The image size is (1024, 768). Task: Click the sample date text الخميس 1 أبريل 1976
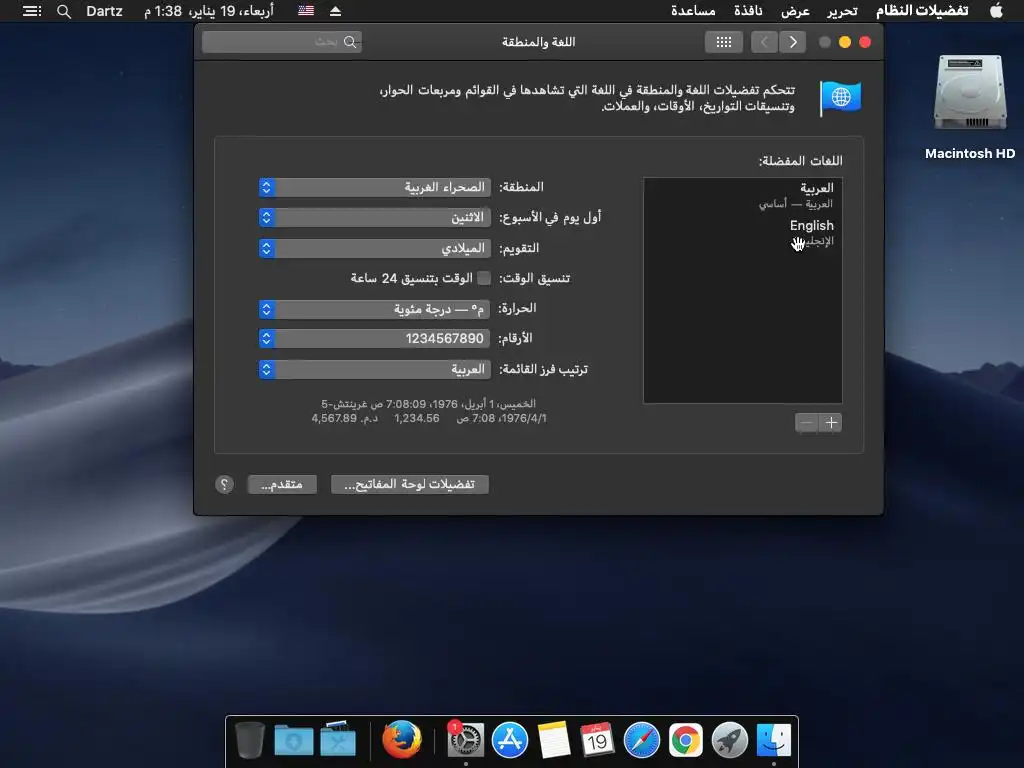pyautogui.click(x=428, y=404)
